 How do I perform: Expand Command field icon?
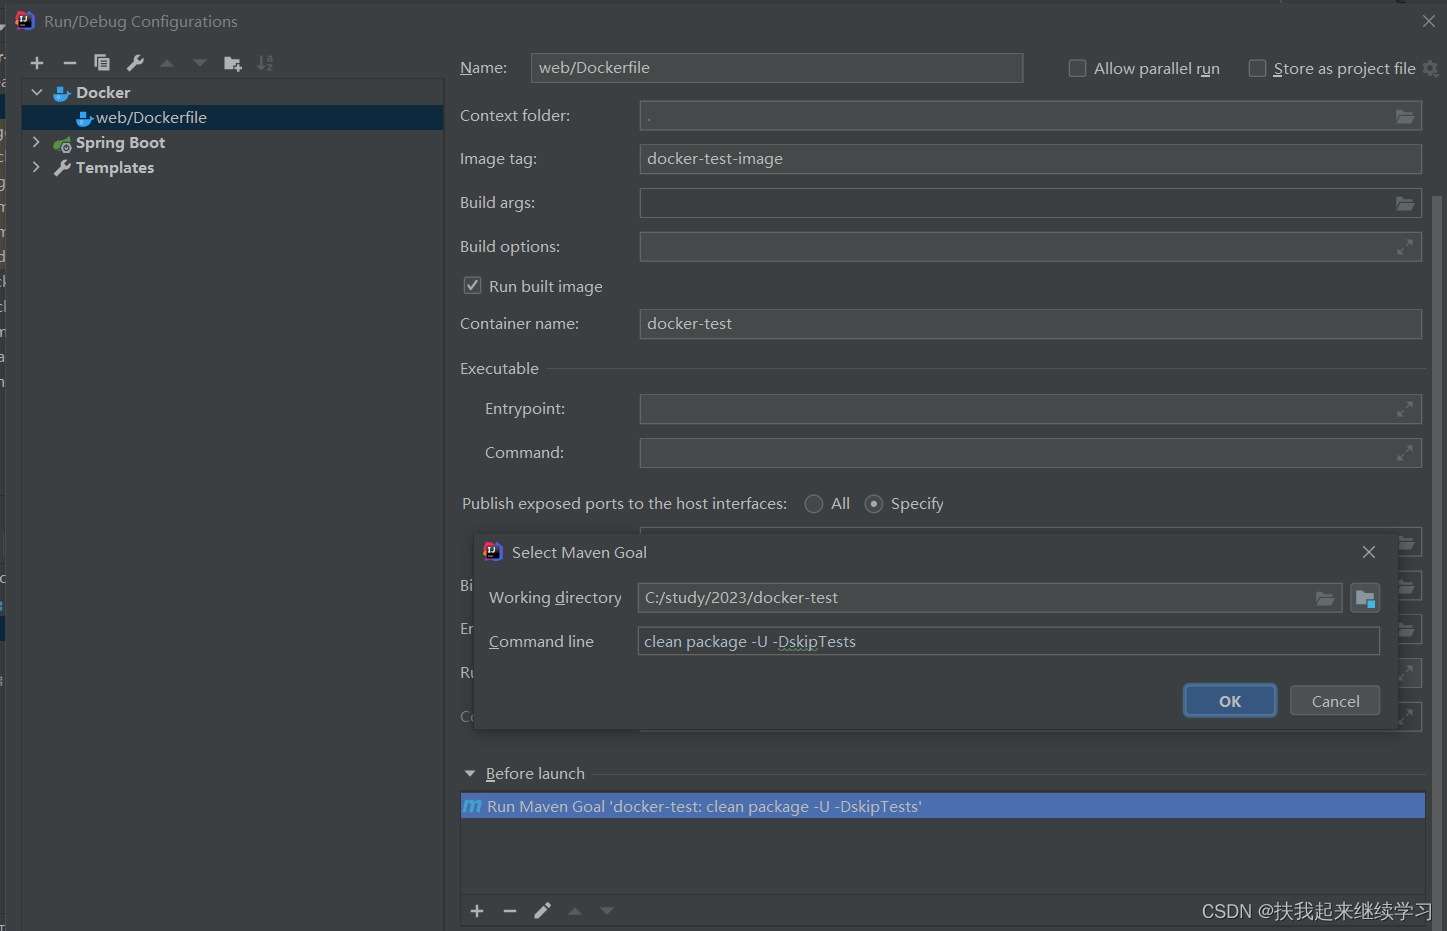click(1405, 453)
